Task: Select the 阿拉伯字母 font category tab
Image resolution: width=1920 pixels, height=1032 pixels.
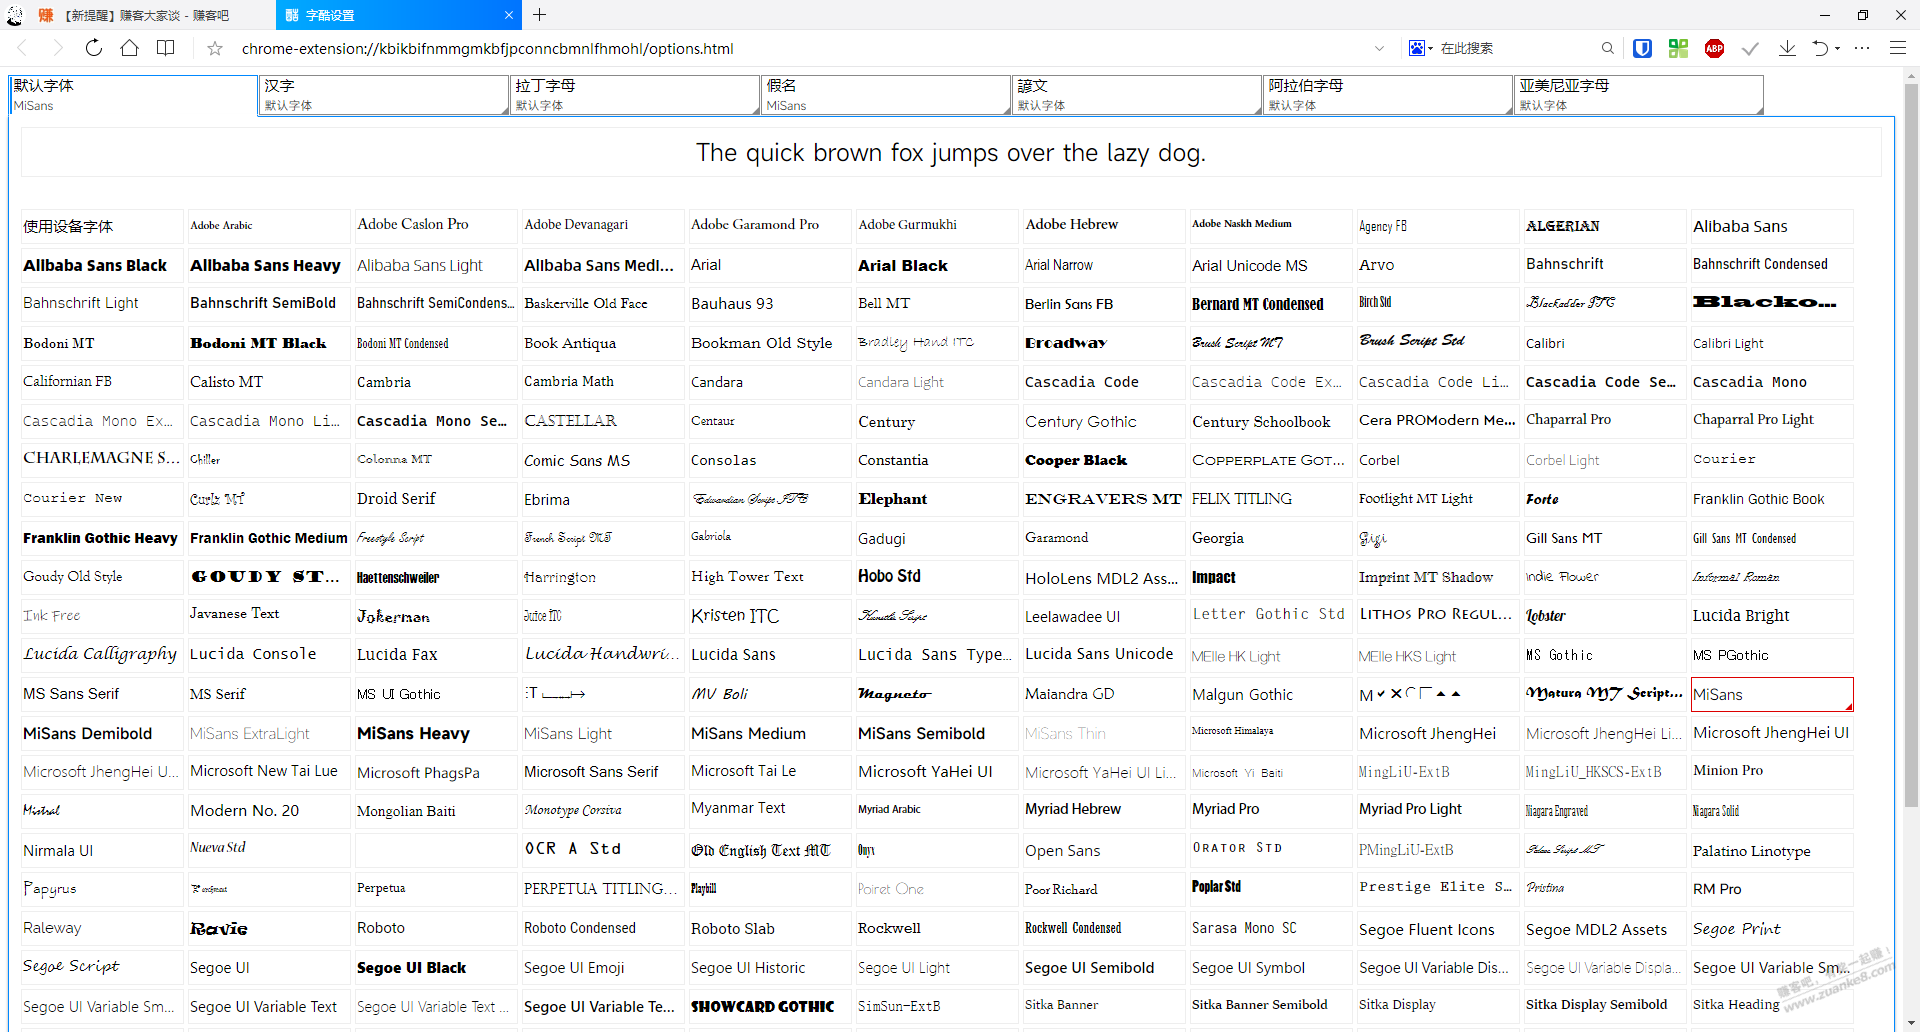Action: (x=1388, y=95)
